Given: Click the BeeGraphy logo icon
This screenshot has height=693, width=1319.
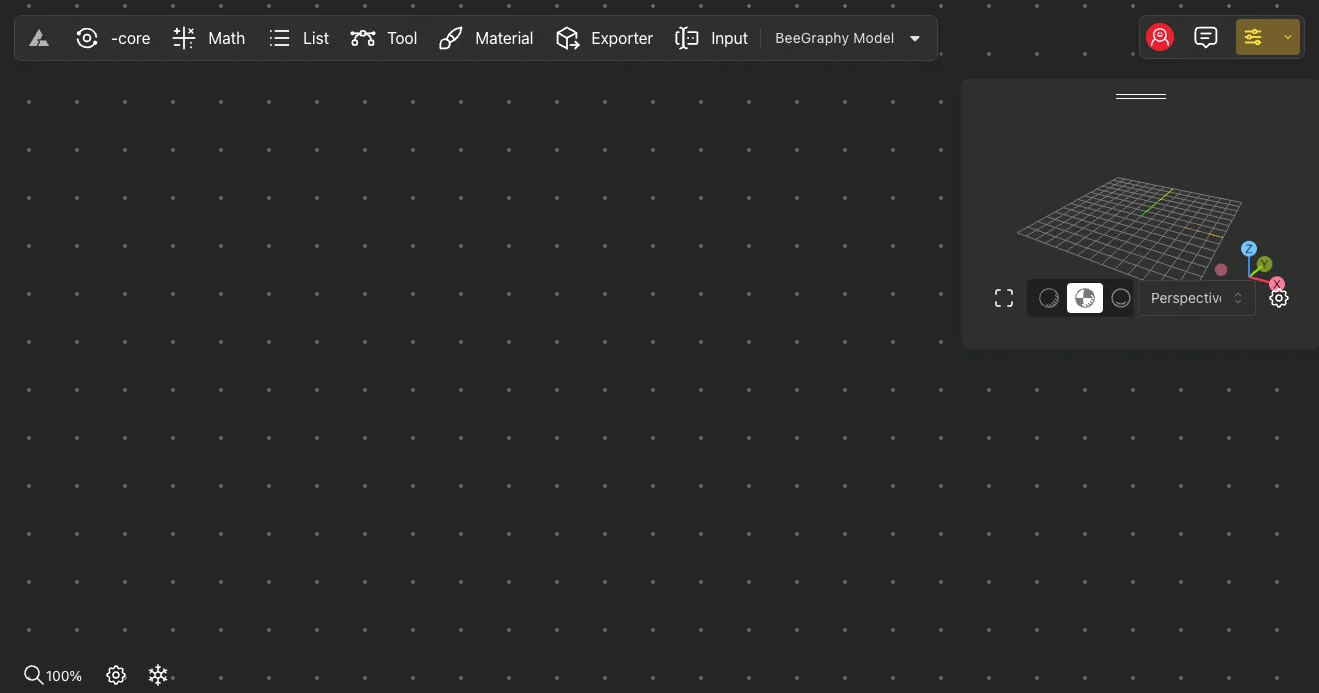Looking at the screenshot, I should click(x=39, y=39).
